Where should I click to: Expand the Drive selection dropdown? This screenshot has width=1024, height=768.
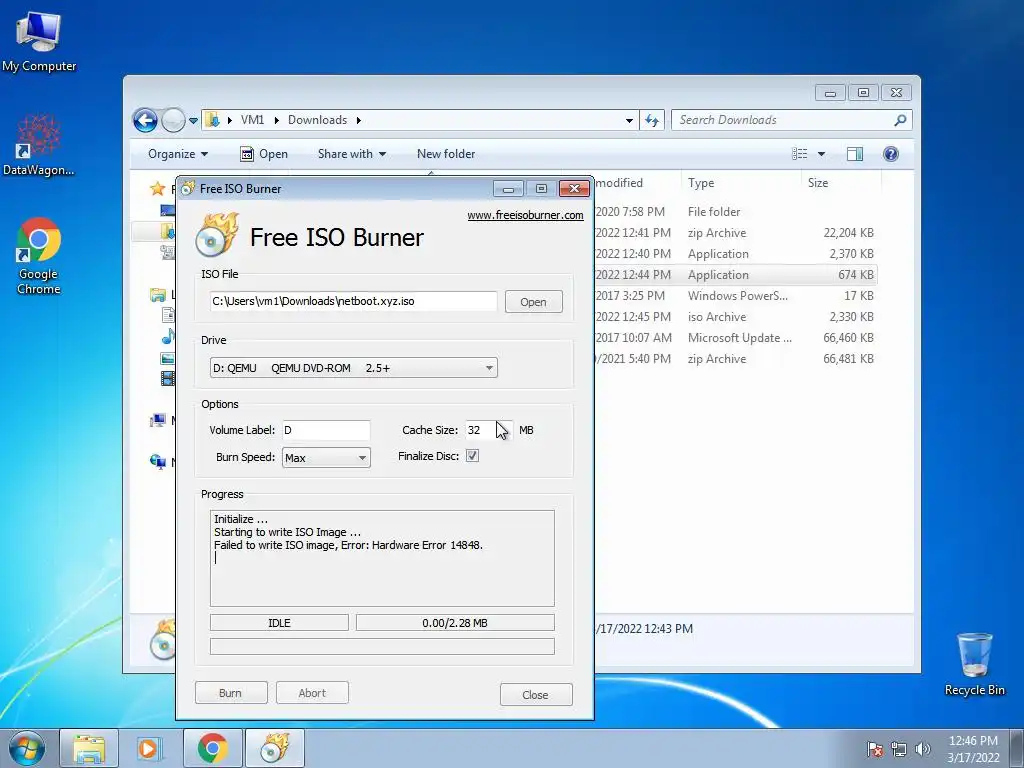pyautogui.click(x=488, y=368)
